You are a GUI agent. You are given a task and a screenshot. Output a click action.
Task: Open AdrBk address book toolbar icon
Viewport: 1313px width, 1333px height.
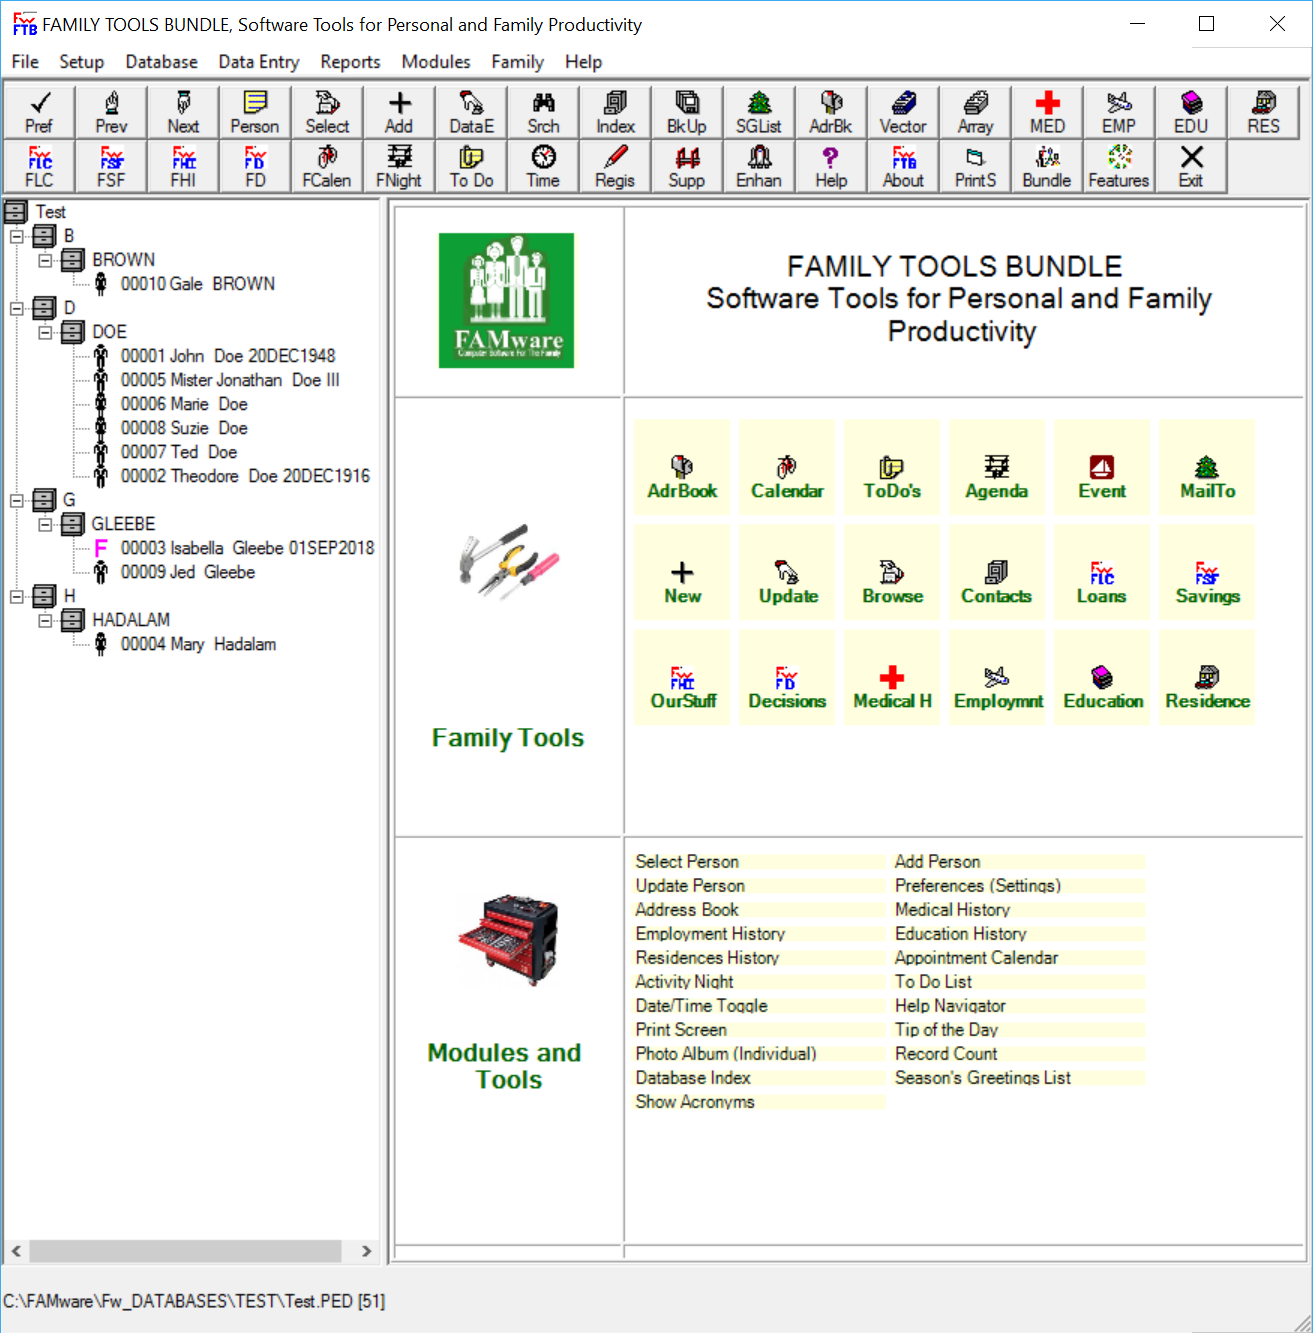831,112
